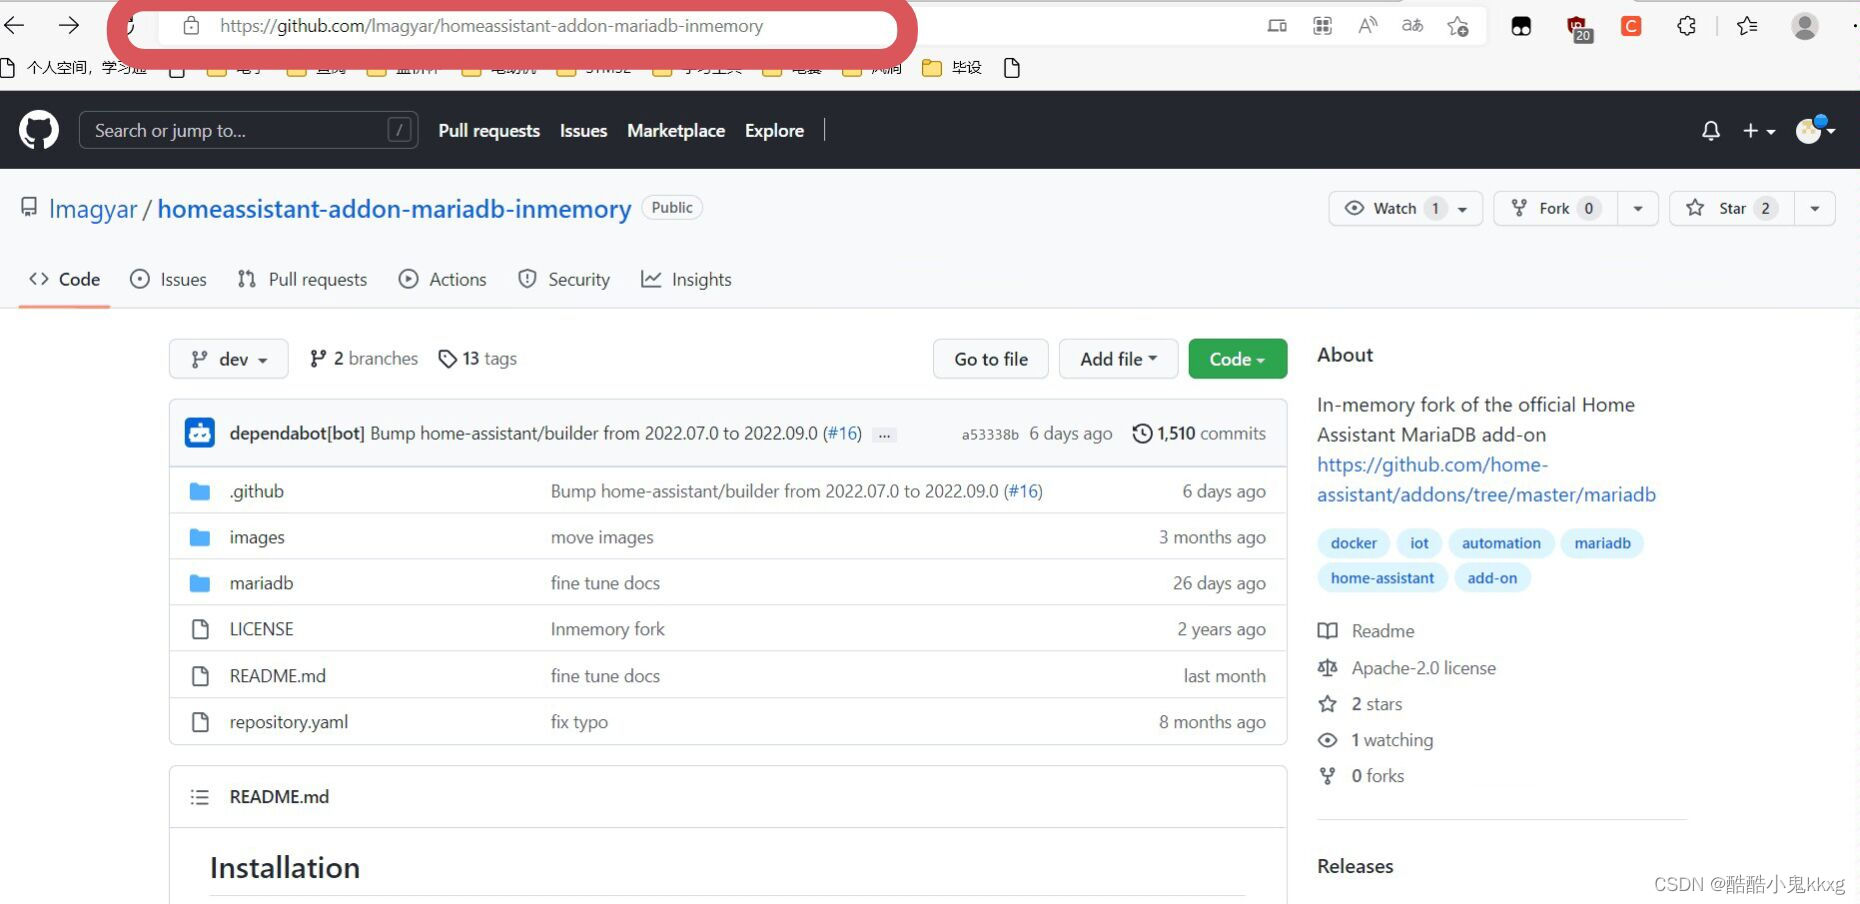Click the add-on topic tag
The height and width of the screenshot is (904, 1860).
coord(1492,578)
